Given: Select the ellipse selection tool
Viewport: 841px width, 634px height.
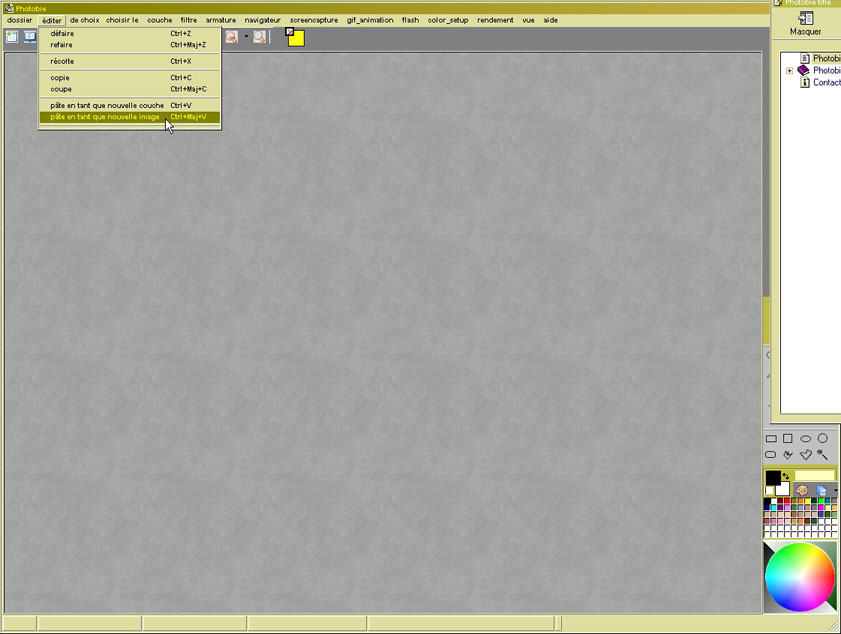Looking at the screenshot, I should pos(805,438).
